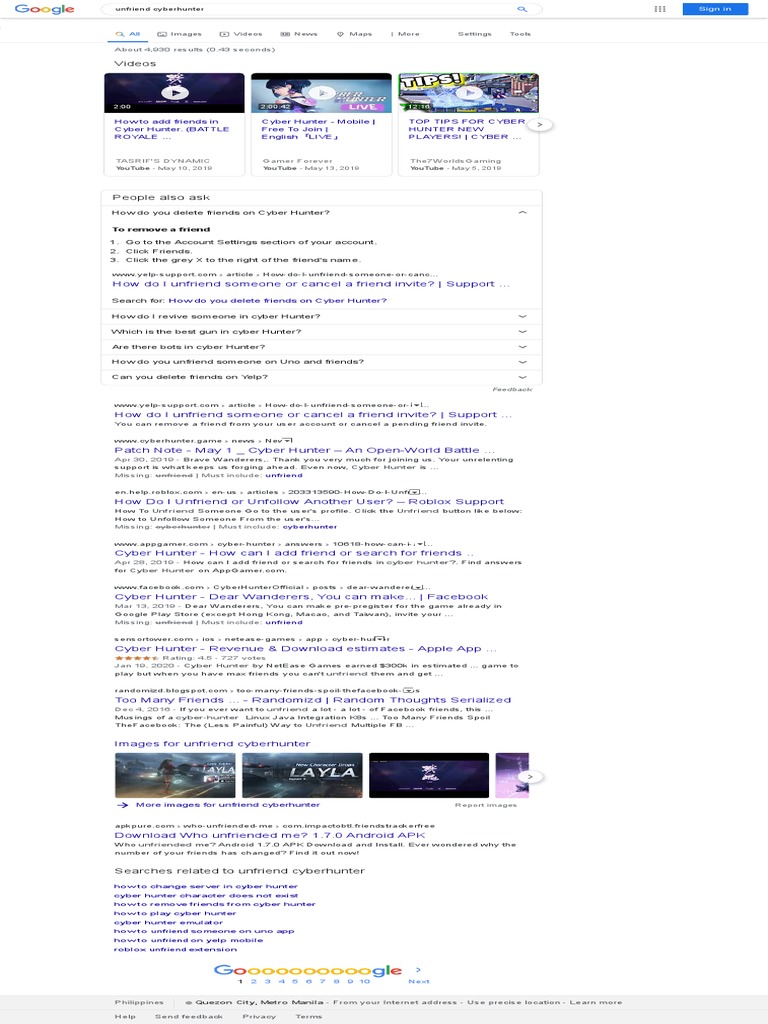This screenshot has height=1024, width=768.
Task: Expand 'How do you unfriend someone on Uno and friends?'
Action: click(x=321, y=362)
